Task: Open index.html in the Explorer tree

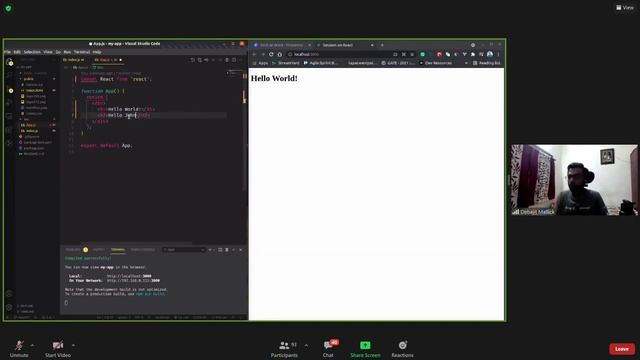Action: pos(34,90)
